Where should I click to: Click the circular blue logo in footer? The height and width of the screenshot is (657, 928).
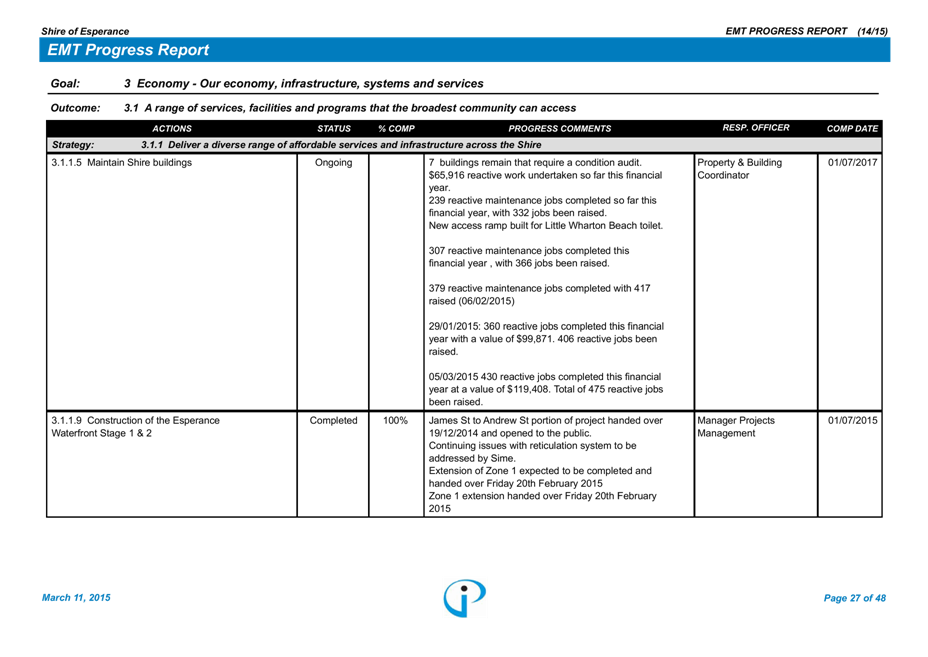click(x=464, y=597)
